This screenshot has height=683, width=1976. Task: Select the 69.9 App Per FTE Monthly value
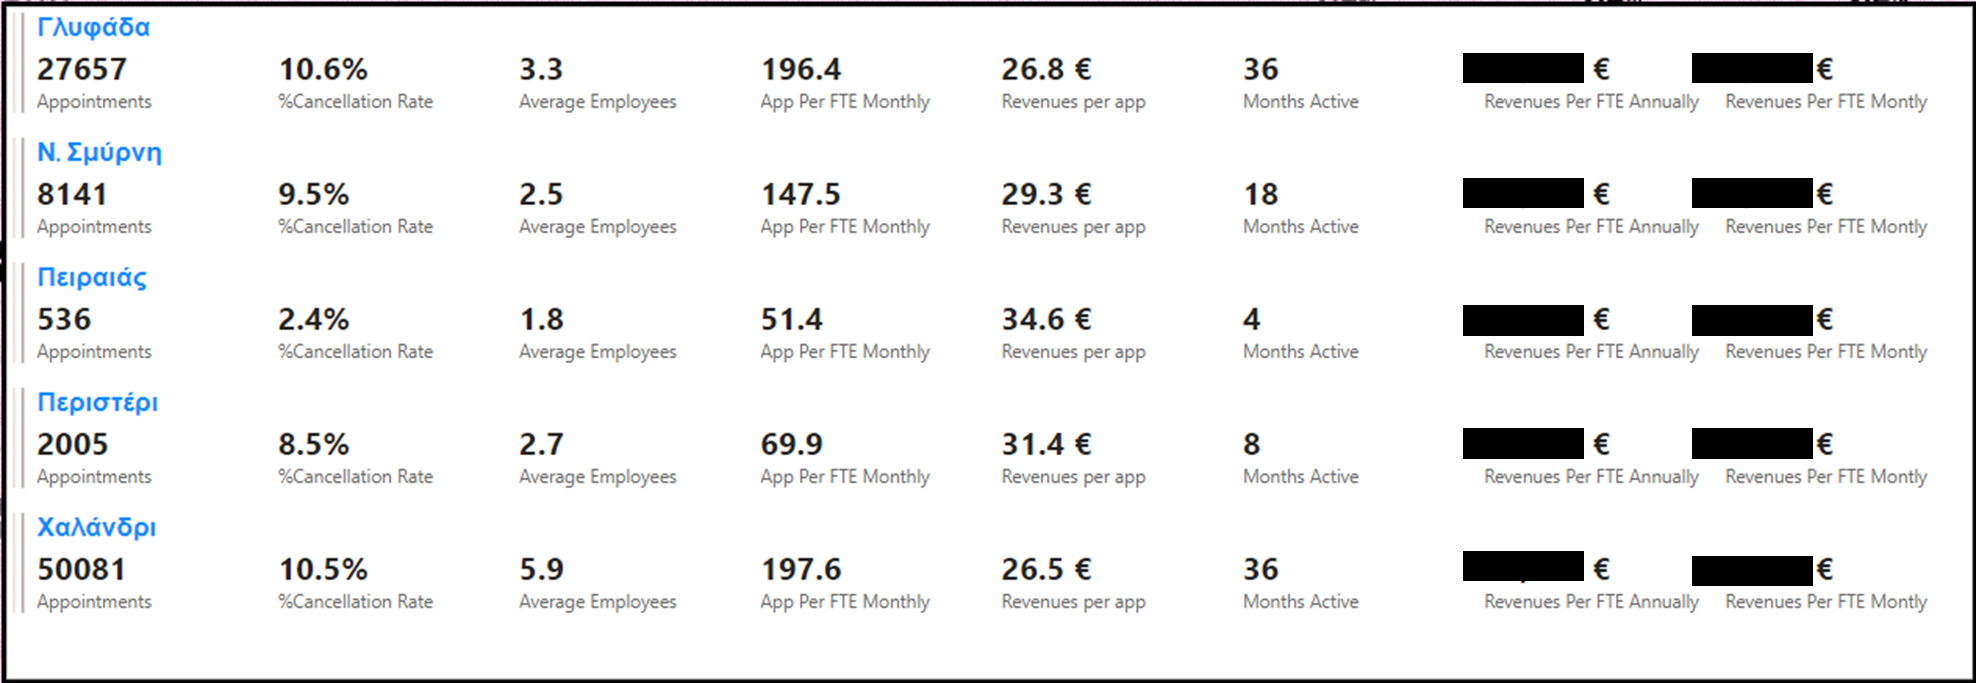pos(791,444)
